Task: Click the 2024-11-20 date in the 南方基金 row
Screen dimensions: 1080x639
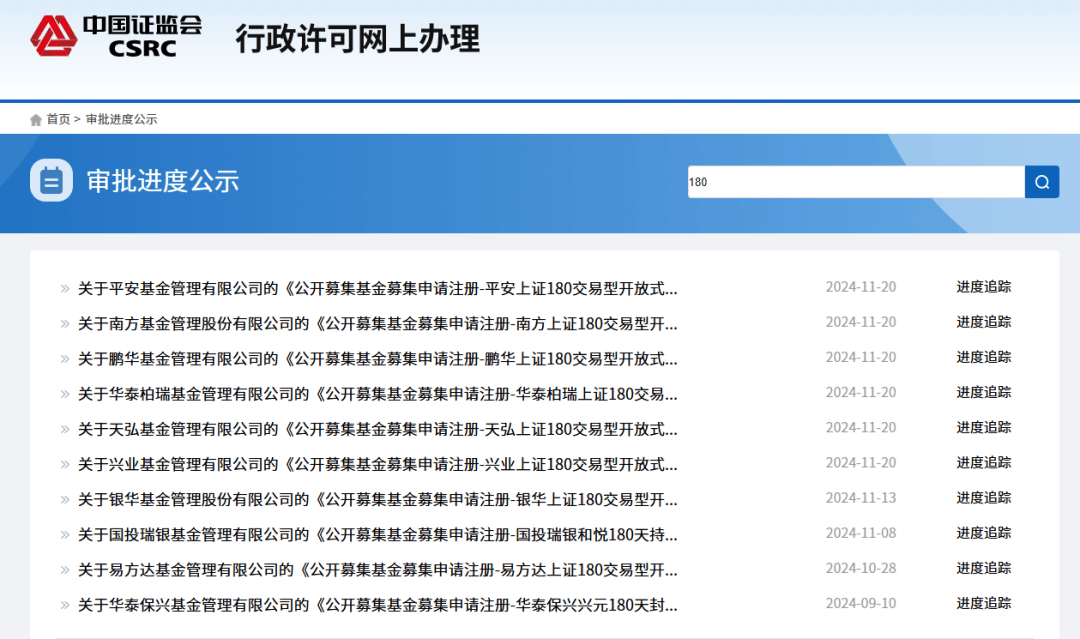Action: [861, 322]
